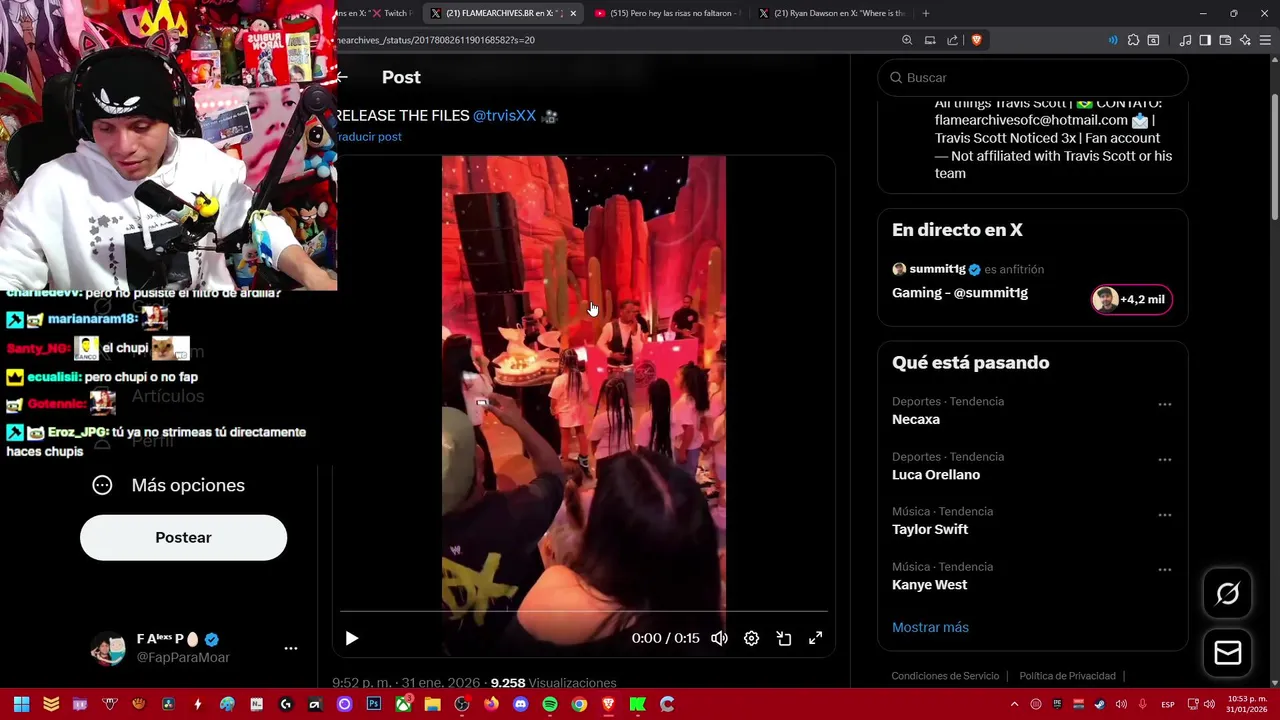Open Condiciones de Servicio link
The image size is (1280, 720).
click(945, 676)
